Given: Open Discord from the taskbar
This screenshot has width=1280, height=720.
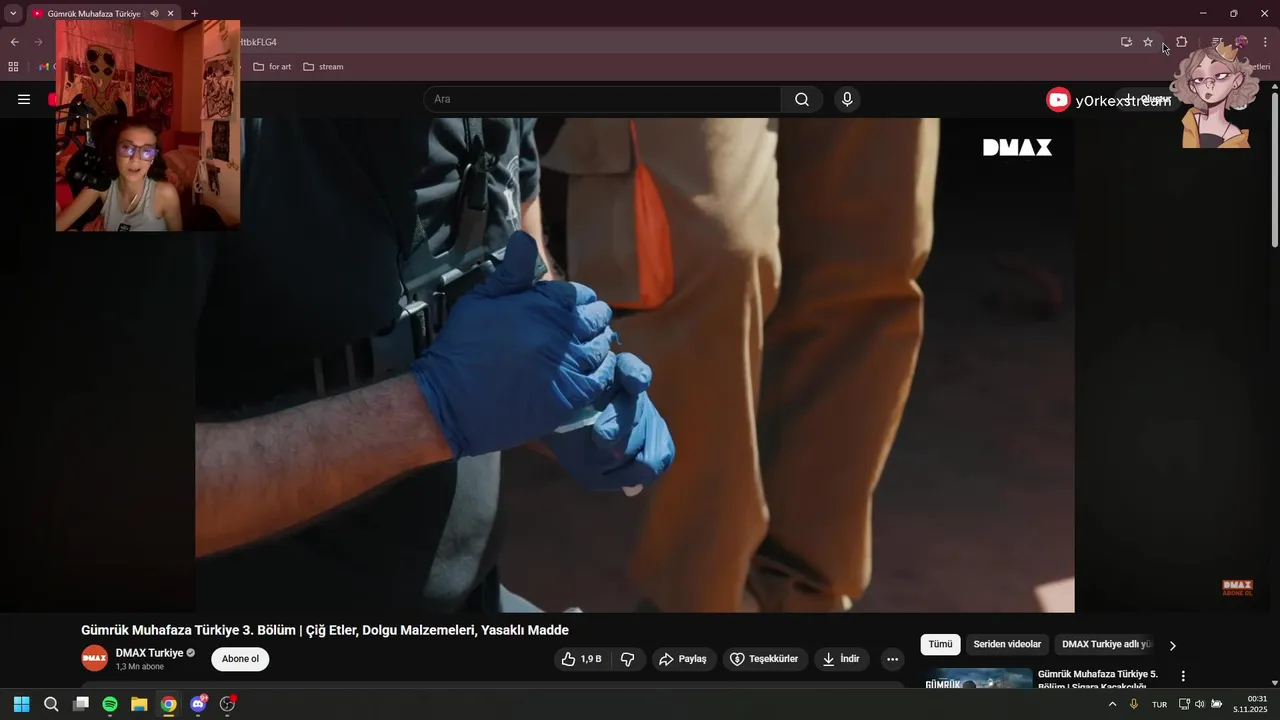Looking at the screenshot, I should [x=198, y=704].
